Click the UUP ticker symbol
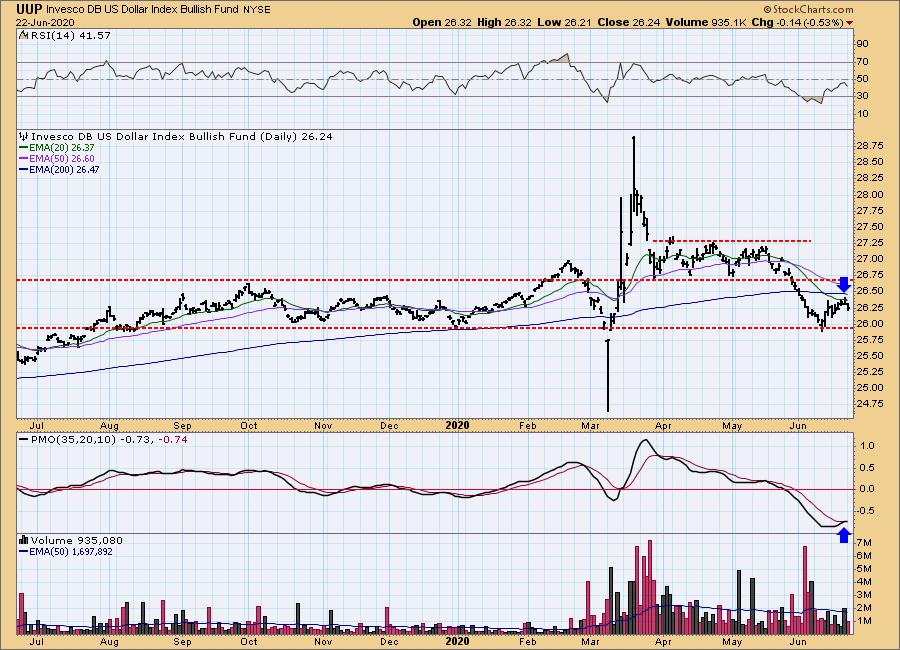 pos(30,9)
